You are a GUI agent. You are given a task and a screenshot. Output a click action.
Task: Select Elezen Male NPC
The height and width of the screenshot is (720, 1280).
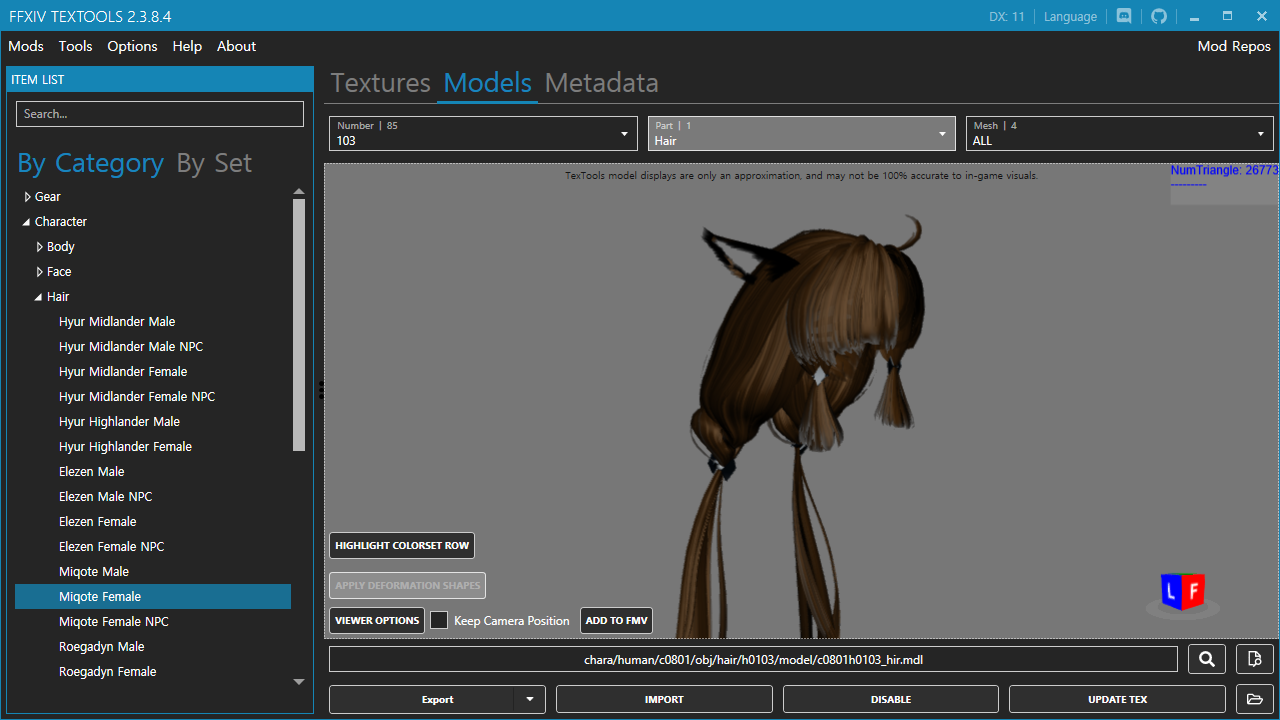click(106, 497)
